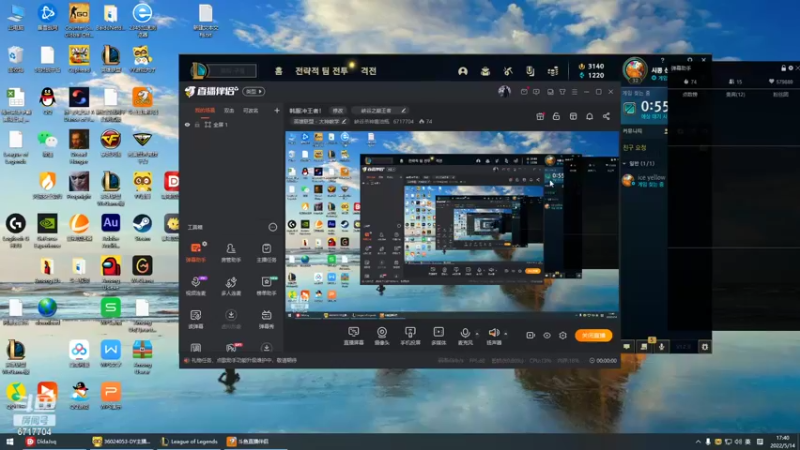Open the danmaku assistant tool in toolbox

point(196,253)
